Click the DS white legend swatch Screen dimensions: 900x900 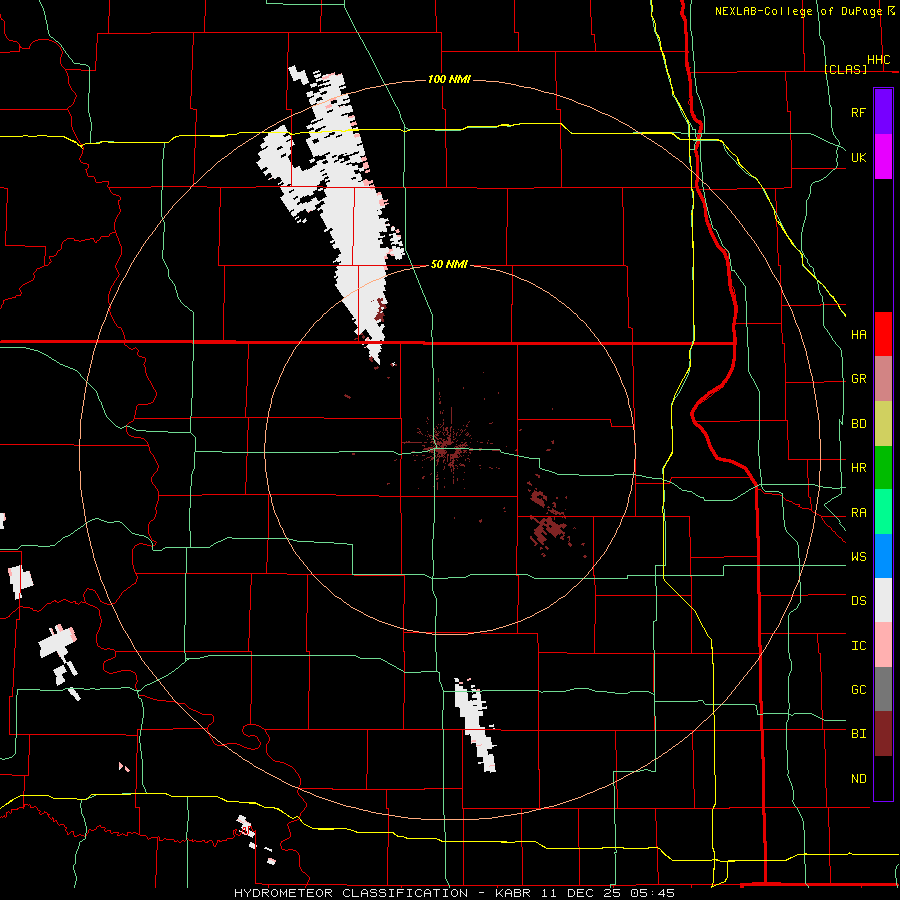883,600
